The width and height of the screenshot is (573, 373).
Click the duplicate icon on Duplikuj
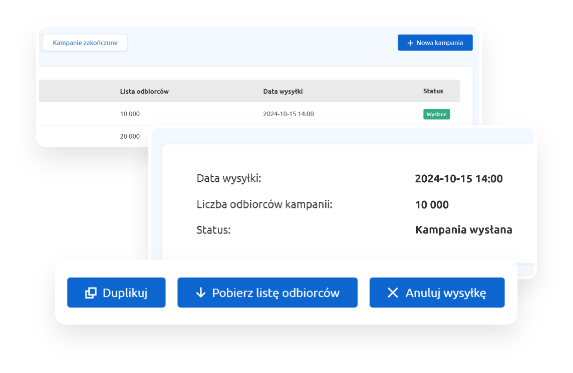point(91,293)
